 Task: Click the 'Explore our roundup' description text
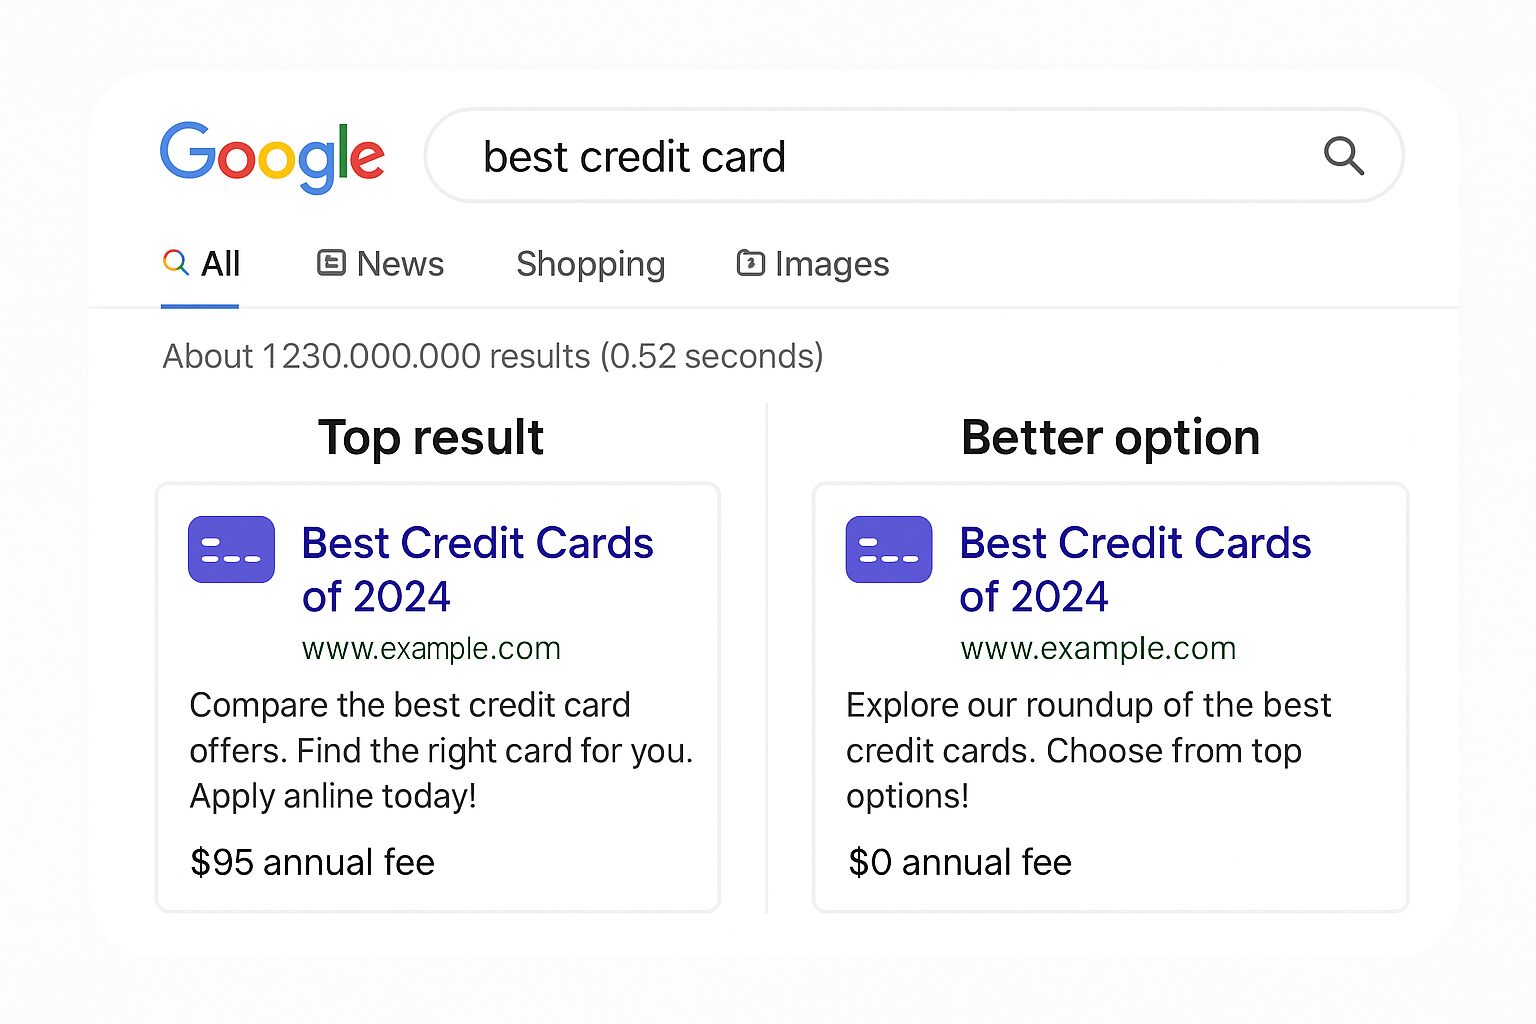tap(1088, 750)
